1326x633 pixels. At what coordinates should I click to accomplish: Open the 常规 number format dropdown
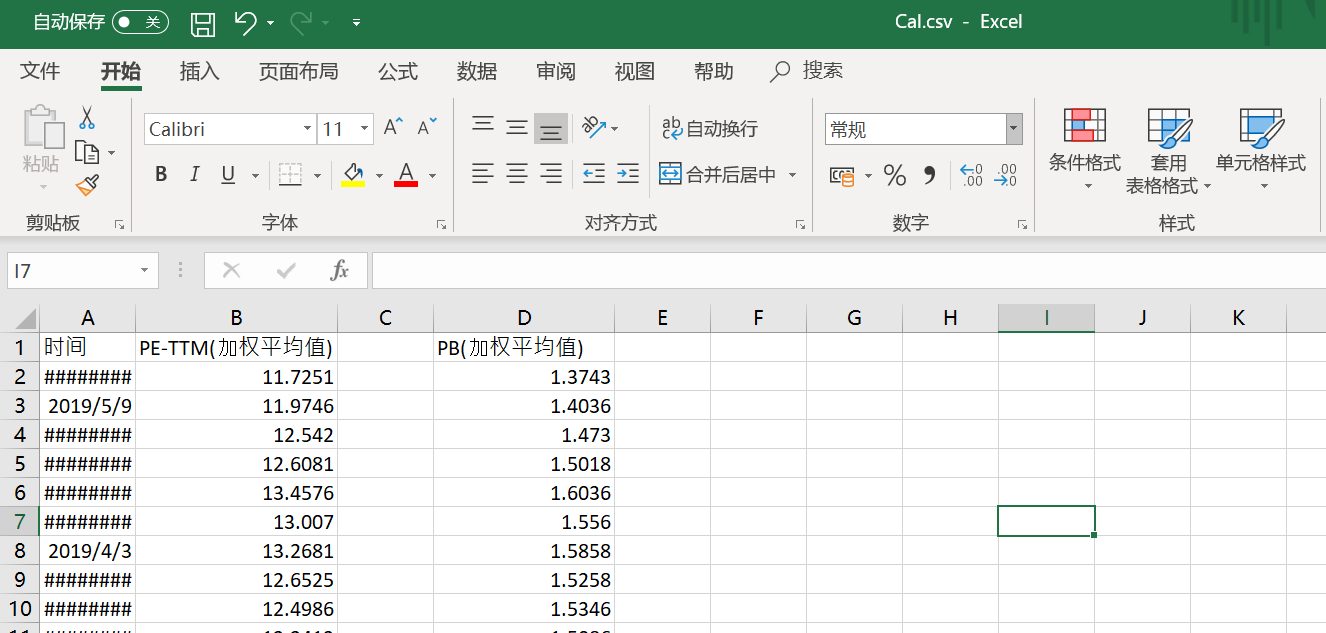click(1013, 128)
